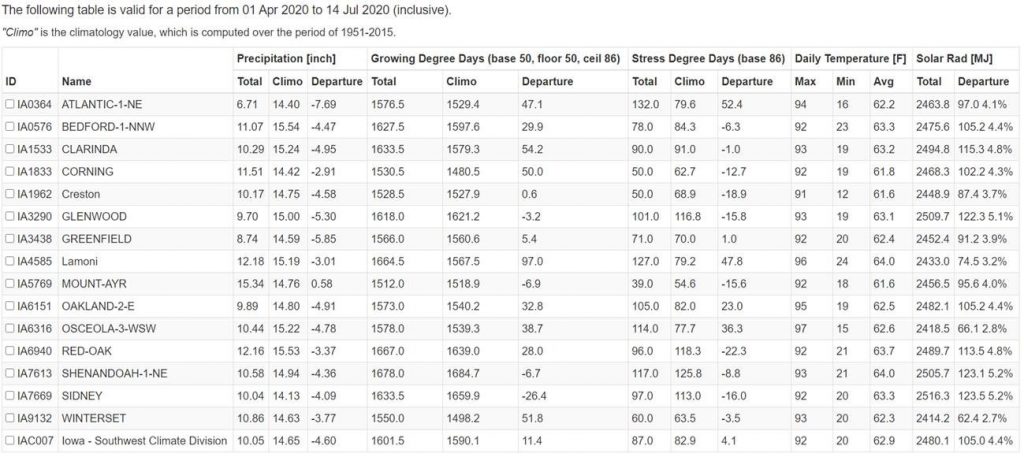The height and width of the screenshot is (461, 1024).
Task: Check the IA3290 GLENWOOD station box
Action: (x=10, y=216)
